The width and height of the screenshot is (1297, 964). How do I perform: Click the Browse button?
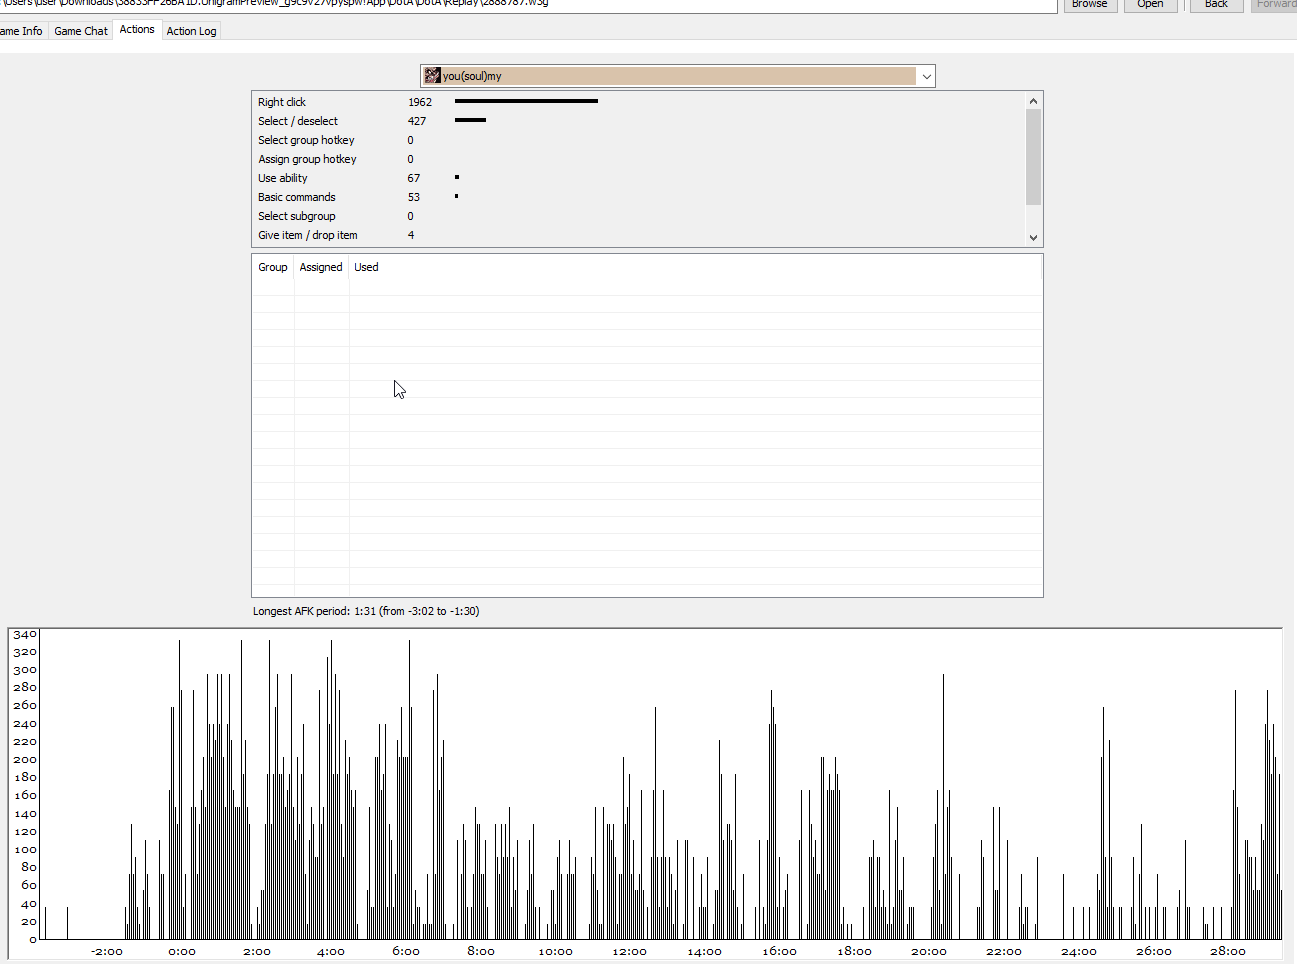[x=1089, y=4]
